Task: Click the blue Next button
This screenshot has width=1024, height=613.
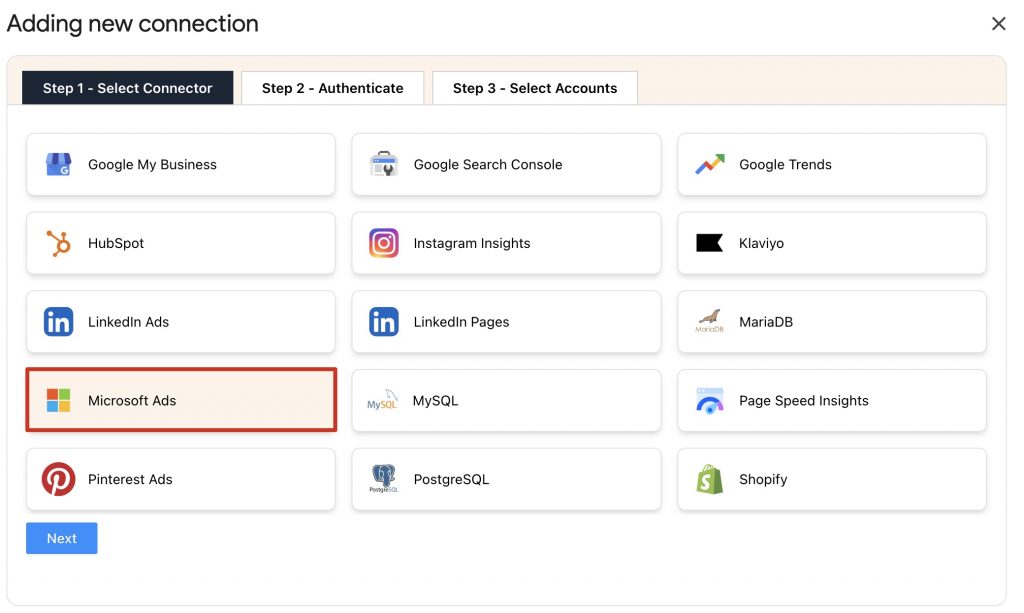Action: coord(61,538)
